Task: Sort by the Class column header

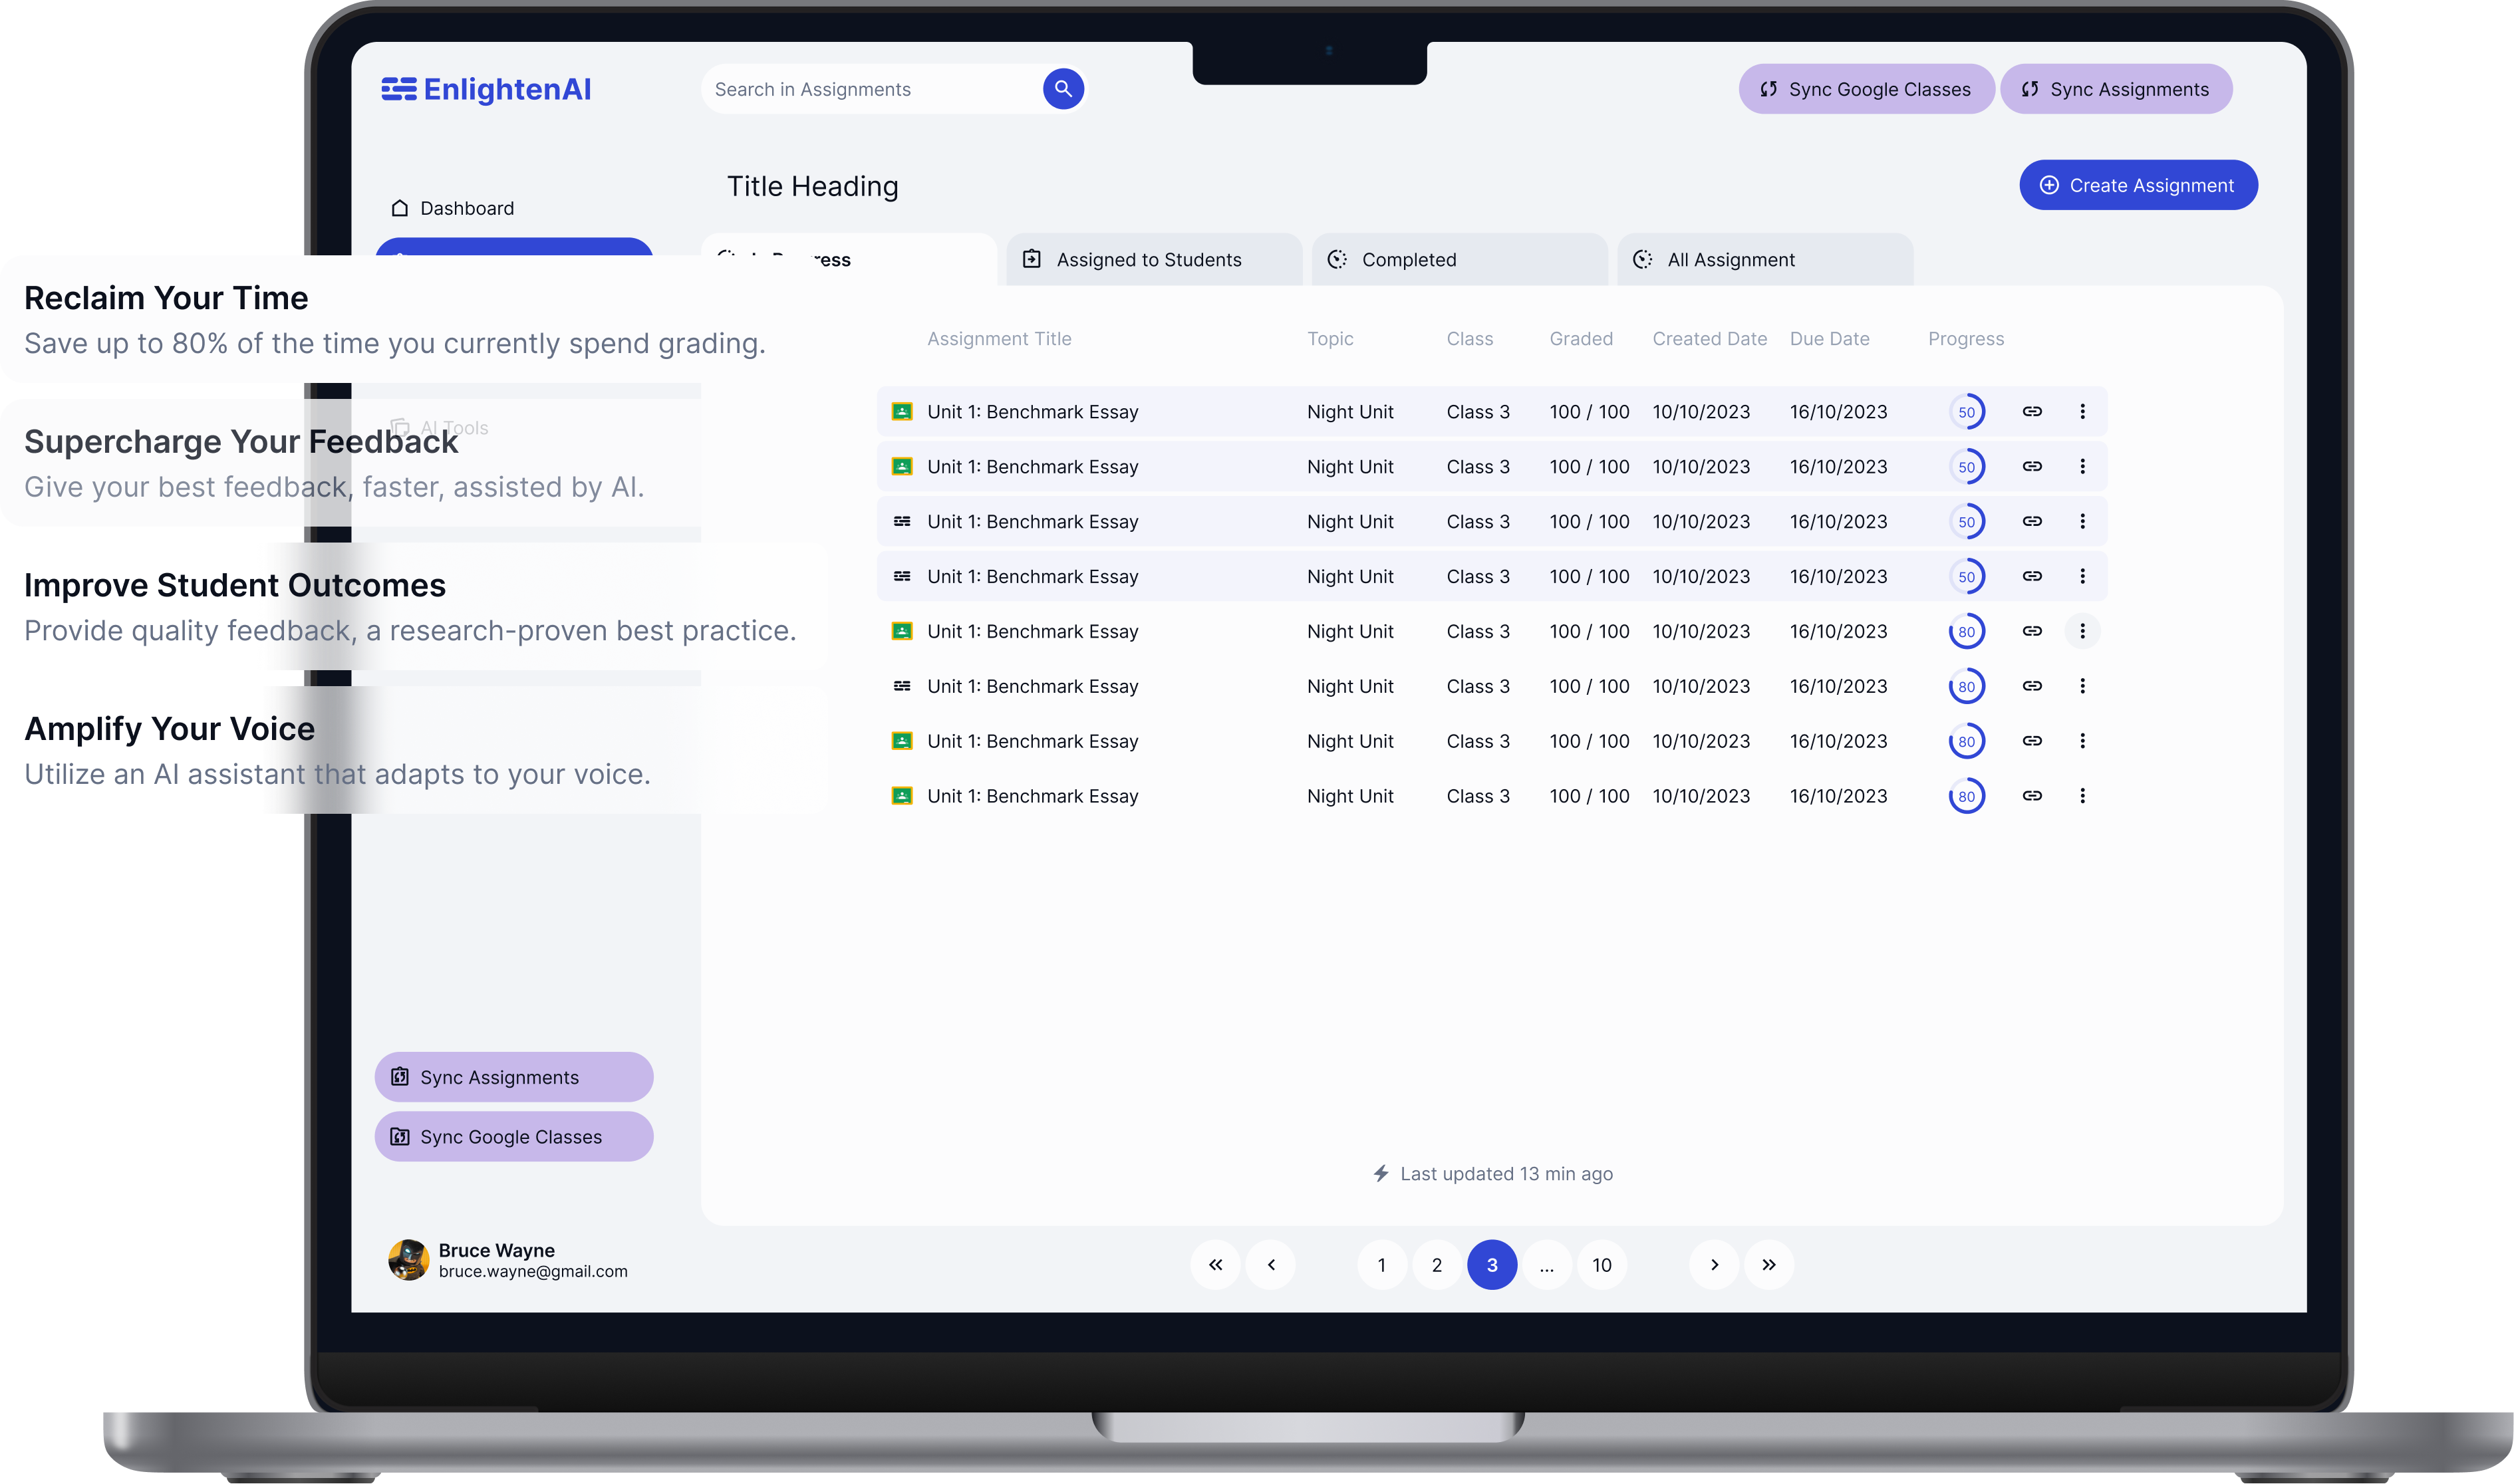Action: pyautogui.click(x=1469, y=339)
